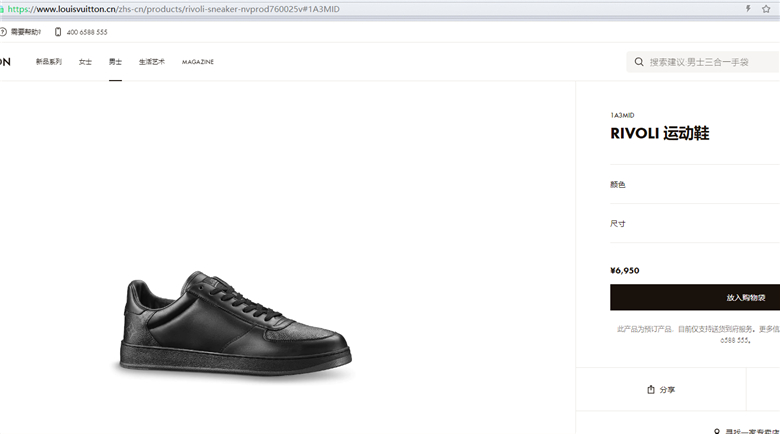Click the lightning bolt icon in address bar
The image size is (780, 434).
748,8
